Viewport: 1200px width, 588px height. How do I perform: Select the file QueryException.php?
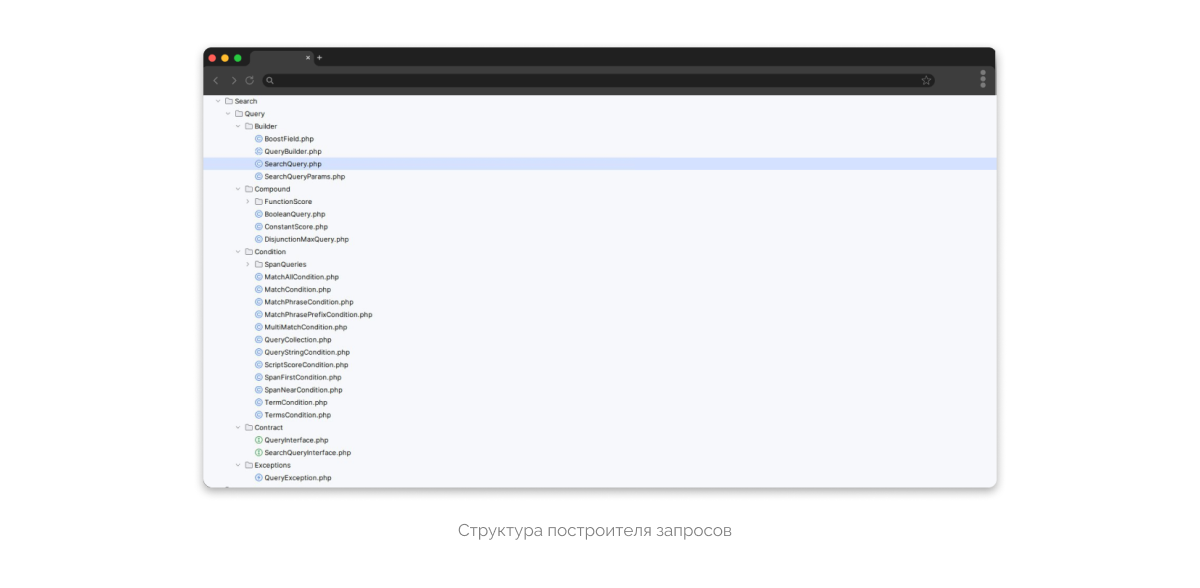(298, 478)
